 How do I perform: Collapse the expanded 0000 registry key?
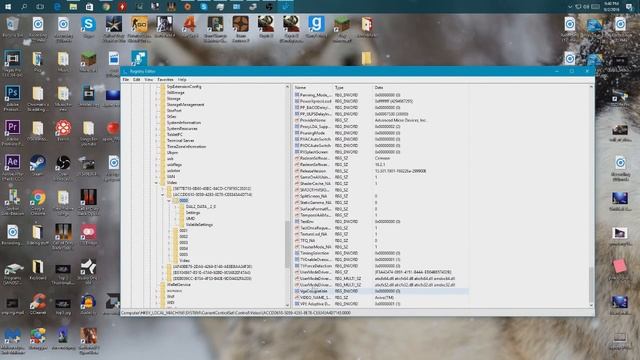click(x=169, y=200)
